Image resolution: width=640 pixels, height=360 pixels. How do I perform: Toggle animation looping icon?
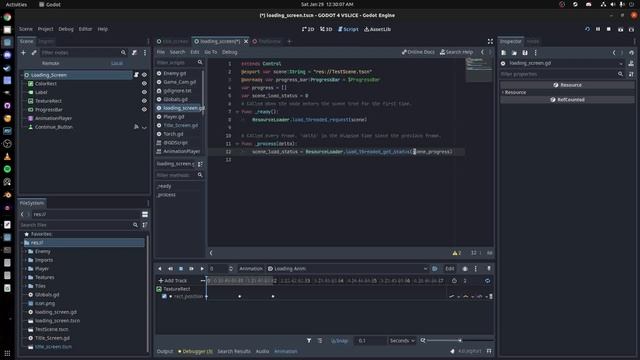point(487,281)
